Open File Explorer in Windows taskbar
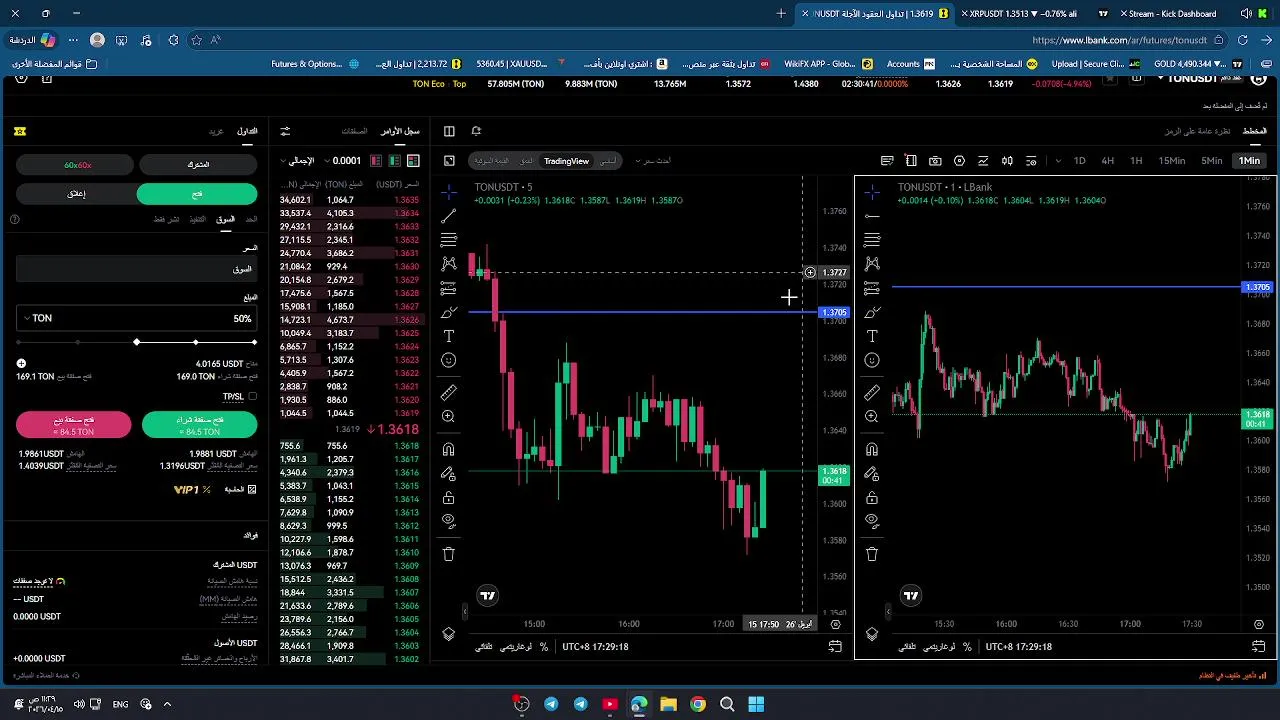This screenshot has height=720, width=1280. coord(668,704)
